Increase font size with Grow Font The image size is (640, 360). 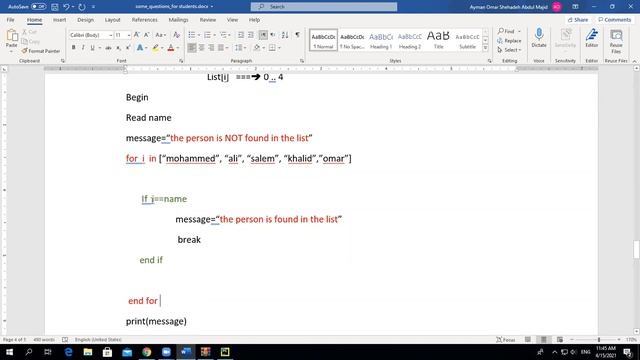click(137, 35)
